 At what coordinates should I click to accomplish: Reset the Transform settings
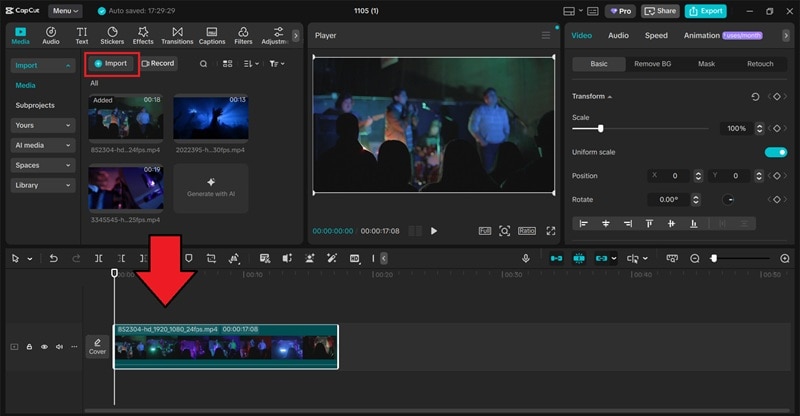pos(755,96)
